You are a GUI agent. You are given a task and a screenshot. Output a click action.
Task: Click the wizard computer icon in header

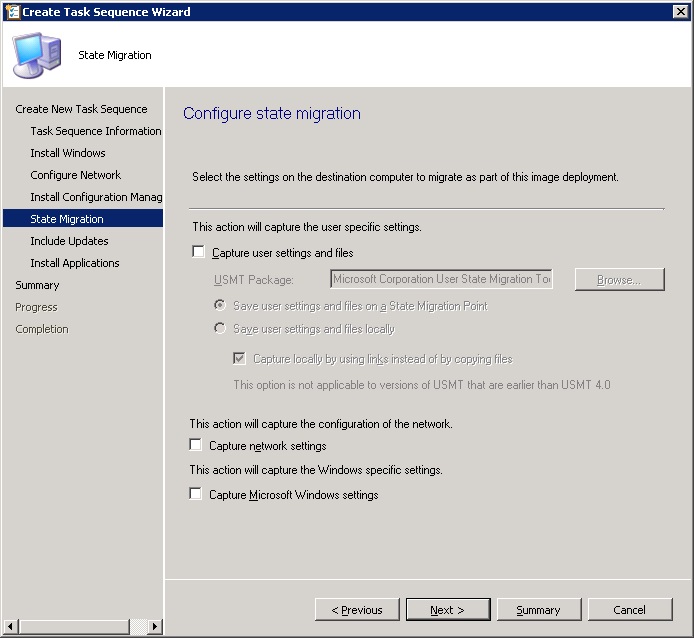(35, 55)
